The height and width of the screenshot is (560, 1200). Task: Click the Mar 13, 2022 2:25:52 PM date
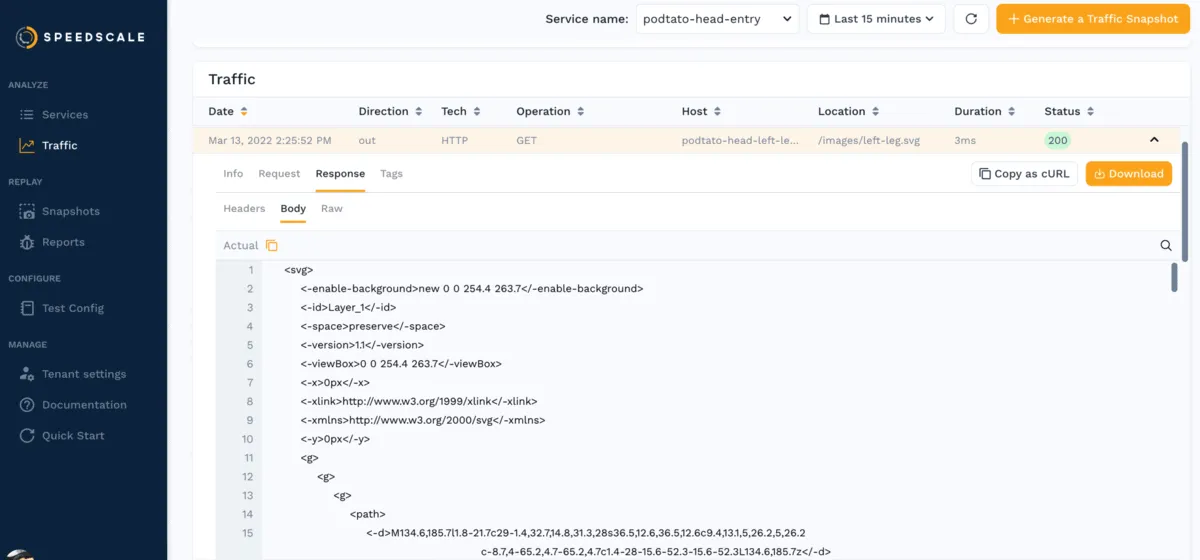[270, 141]
